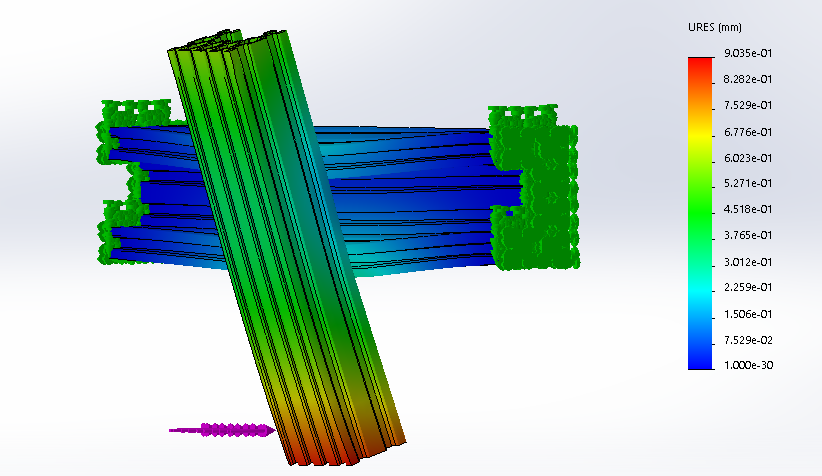Select legend value 1.506e-01

click(x=748, y=314)
